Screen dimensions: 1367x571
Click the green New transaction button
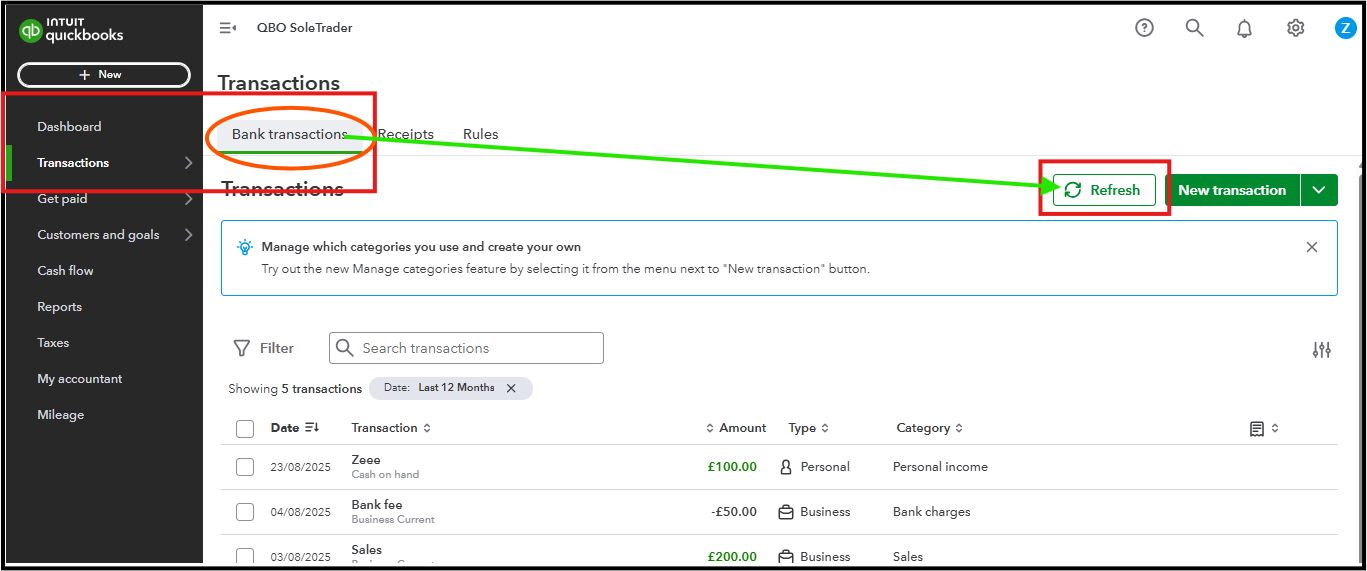(1232, 190)
